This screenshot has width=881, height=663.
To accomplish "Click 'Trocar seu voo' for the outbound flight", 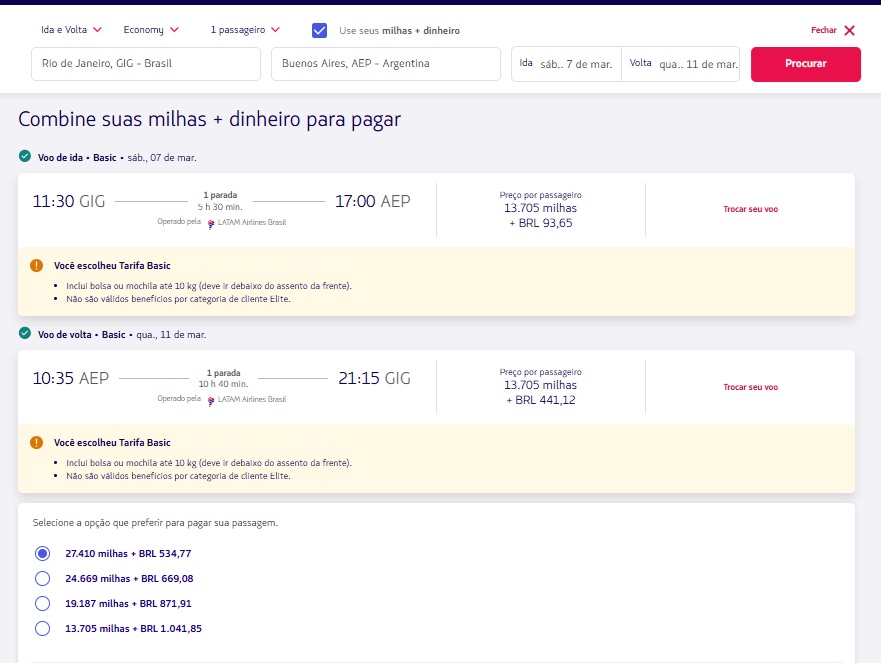I will click(x=750, y=210).
